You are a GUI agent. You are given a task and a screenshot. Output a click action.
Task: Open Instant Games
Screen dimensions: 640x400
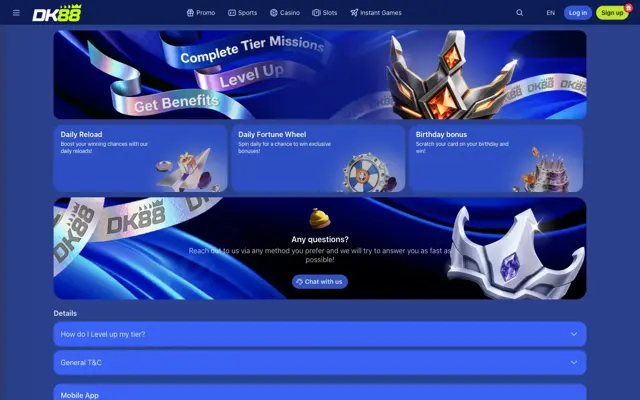[376, 13]
